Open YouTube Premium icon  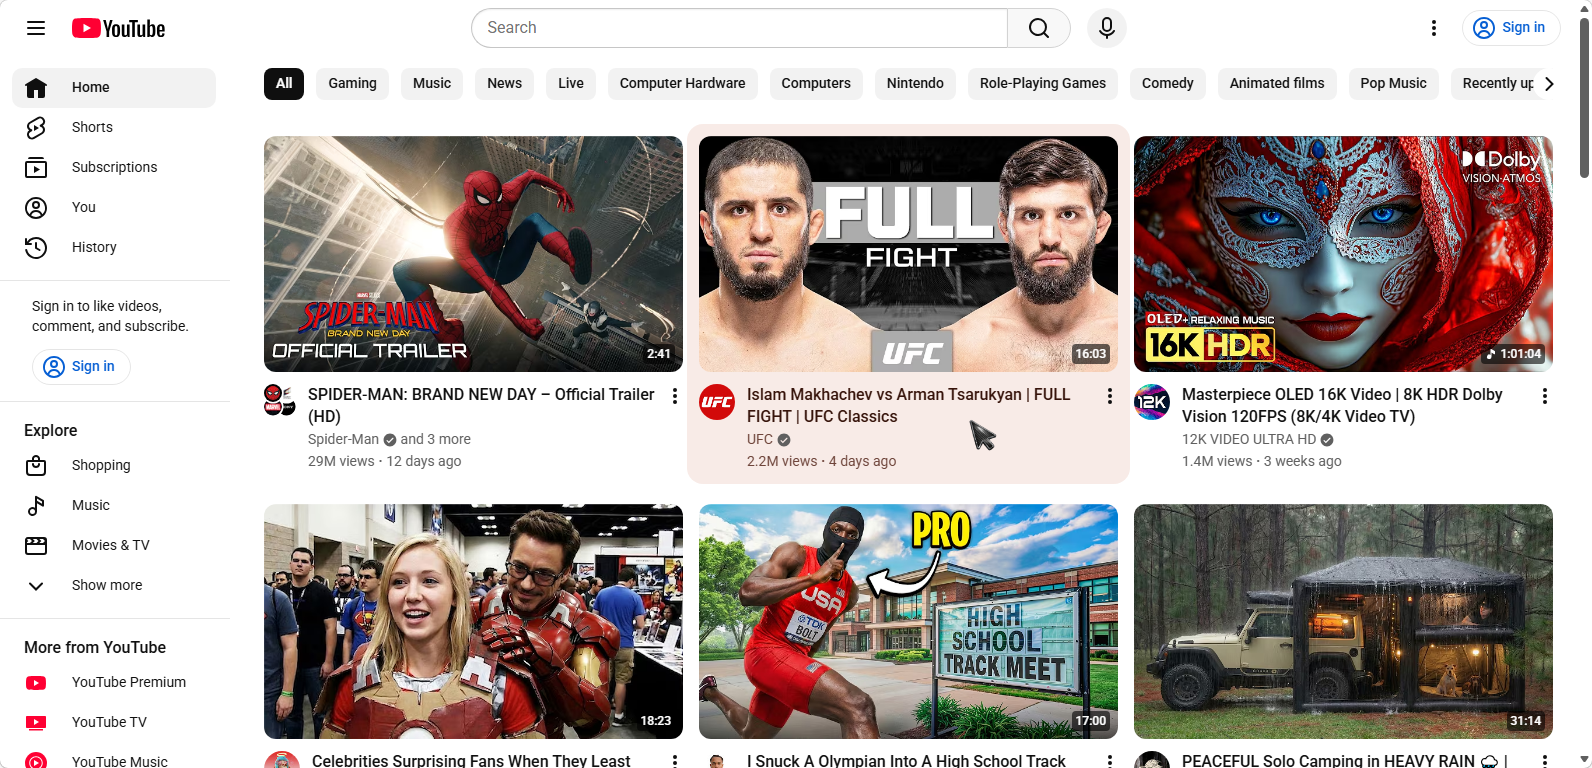coord(36,682)
